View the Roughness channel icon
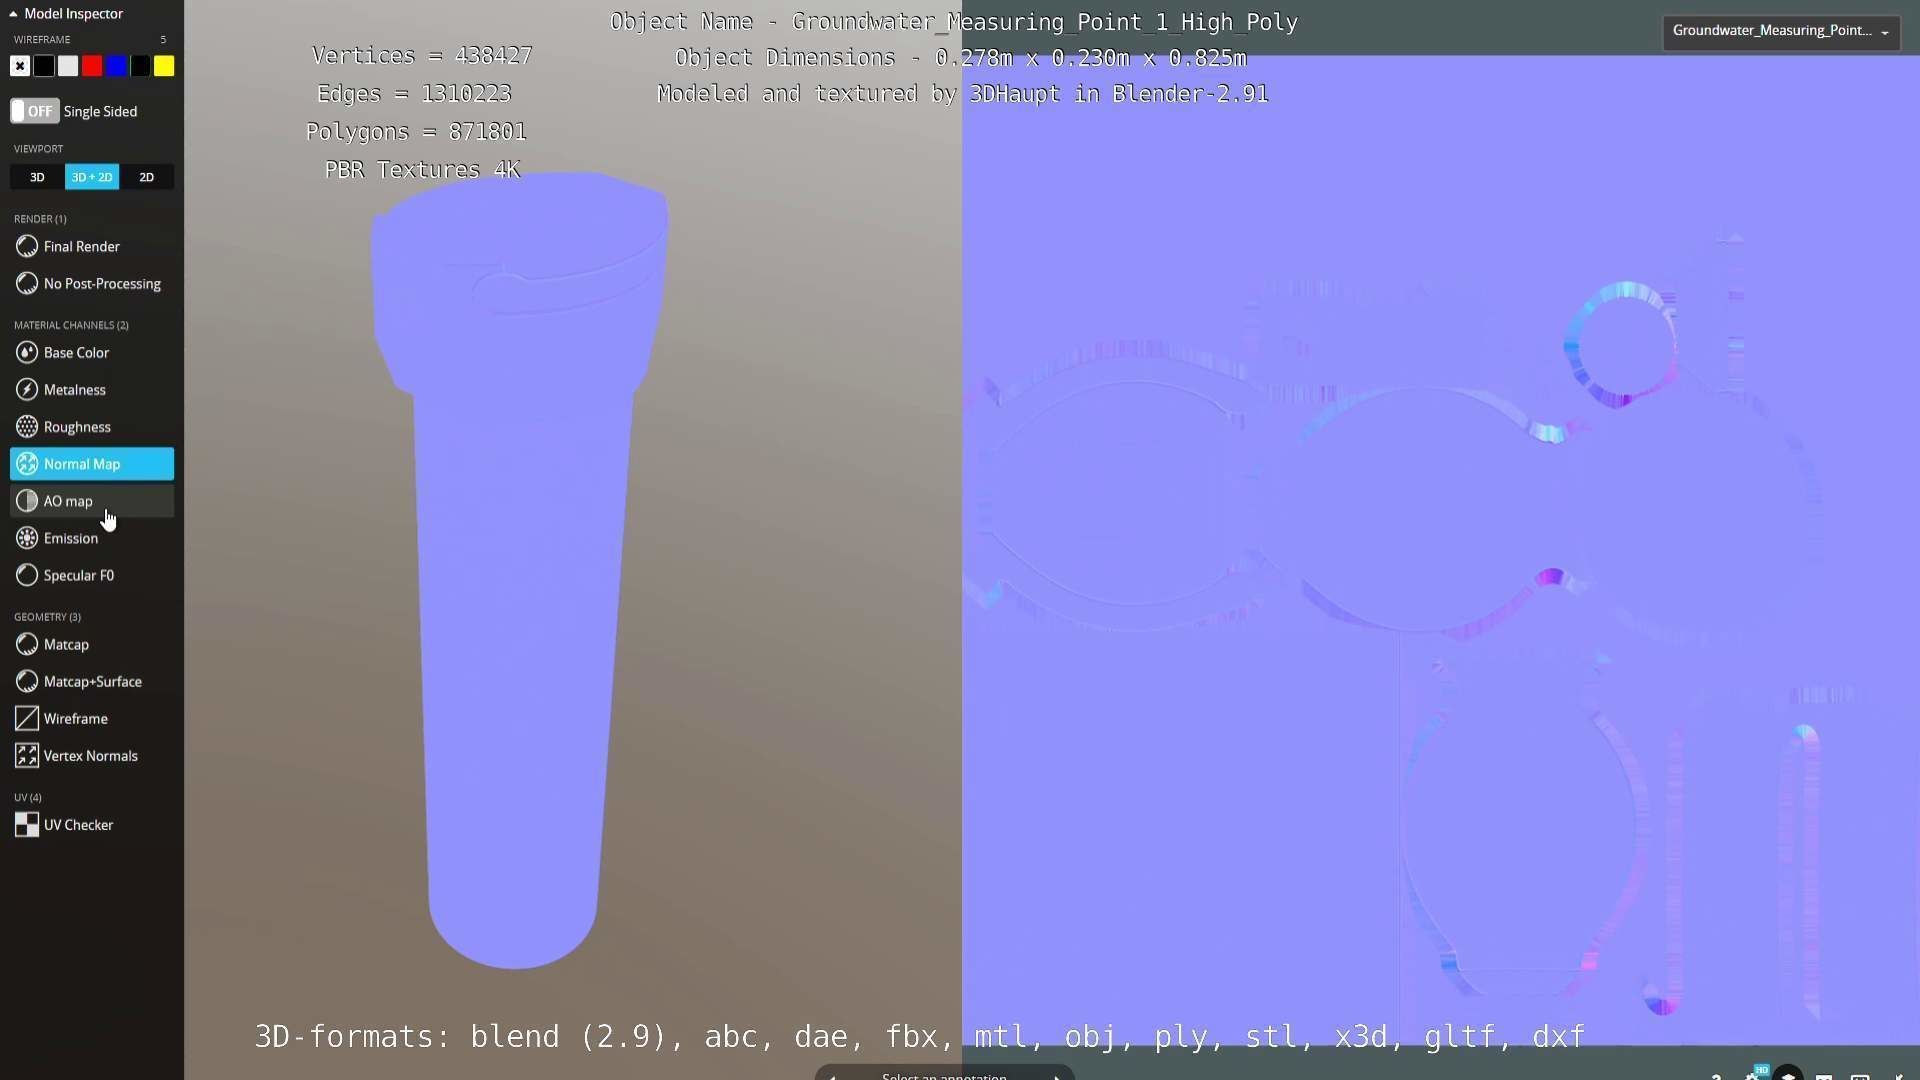Viewport: 1920px width, 1080px height. (27, 427)
